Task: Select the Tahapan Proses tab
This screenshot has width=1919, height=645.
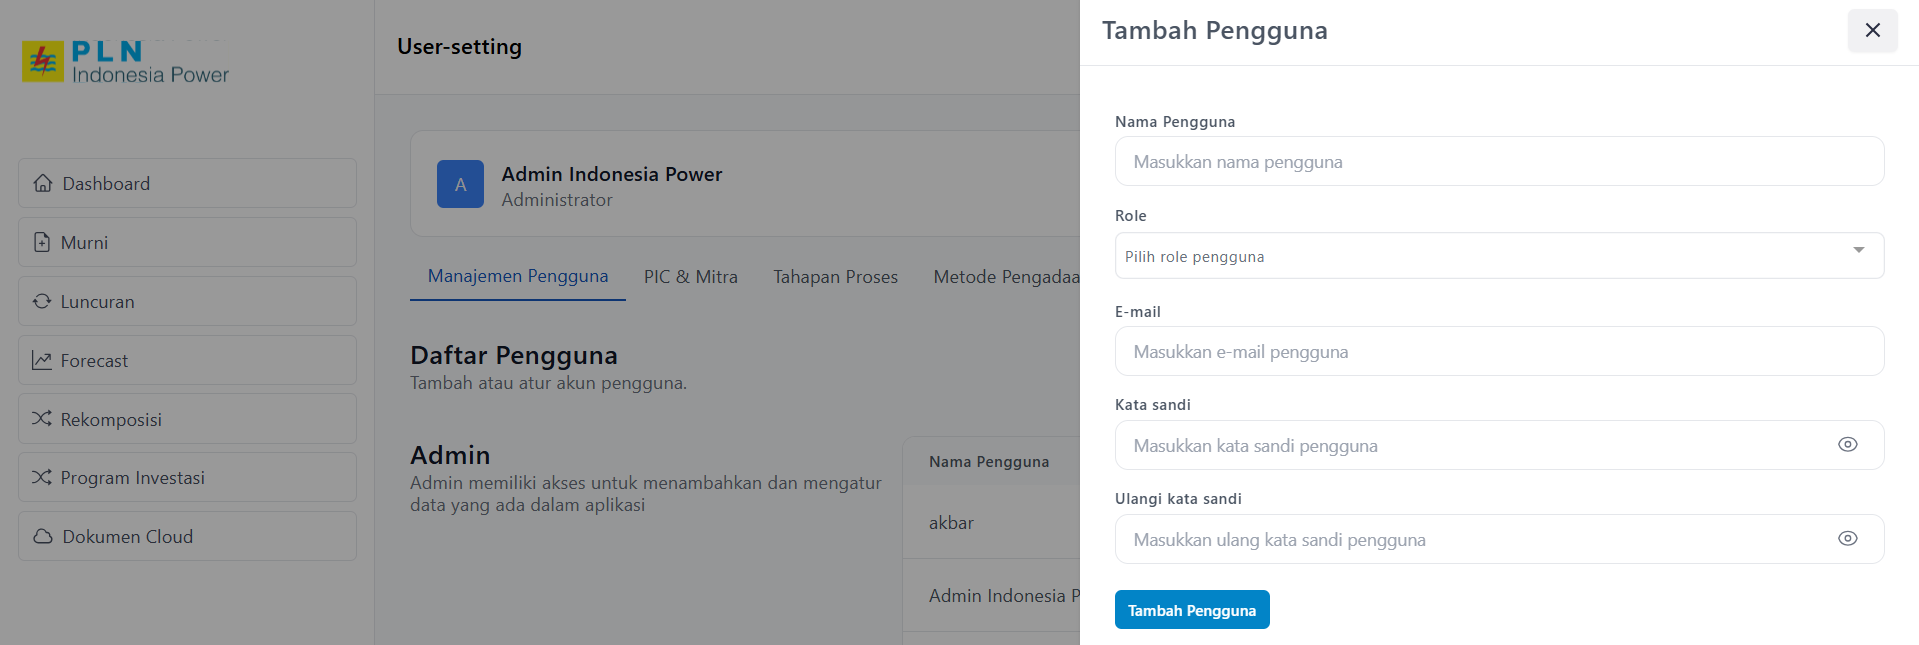Action: pos(835,277)
